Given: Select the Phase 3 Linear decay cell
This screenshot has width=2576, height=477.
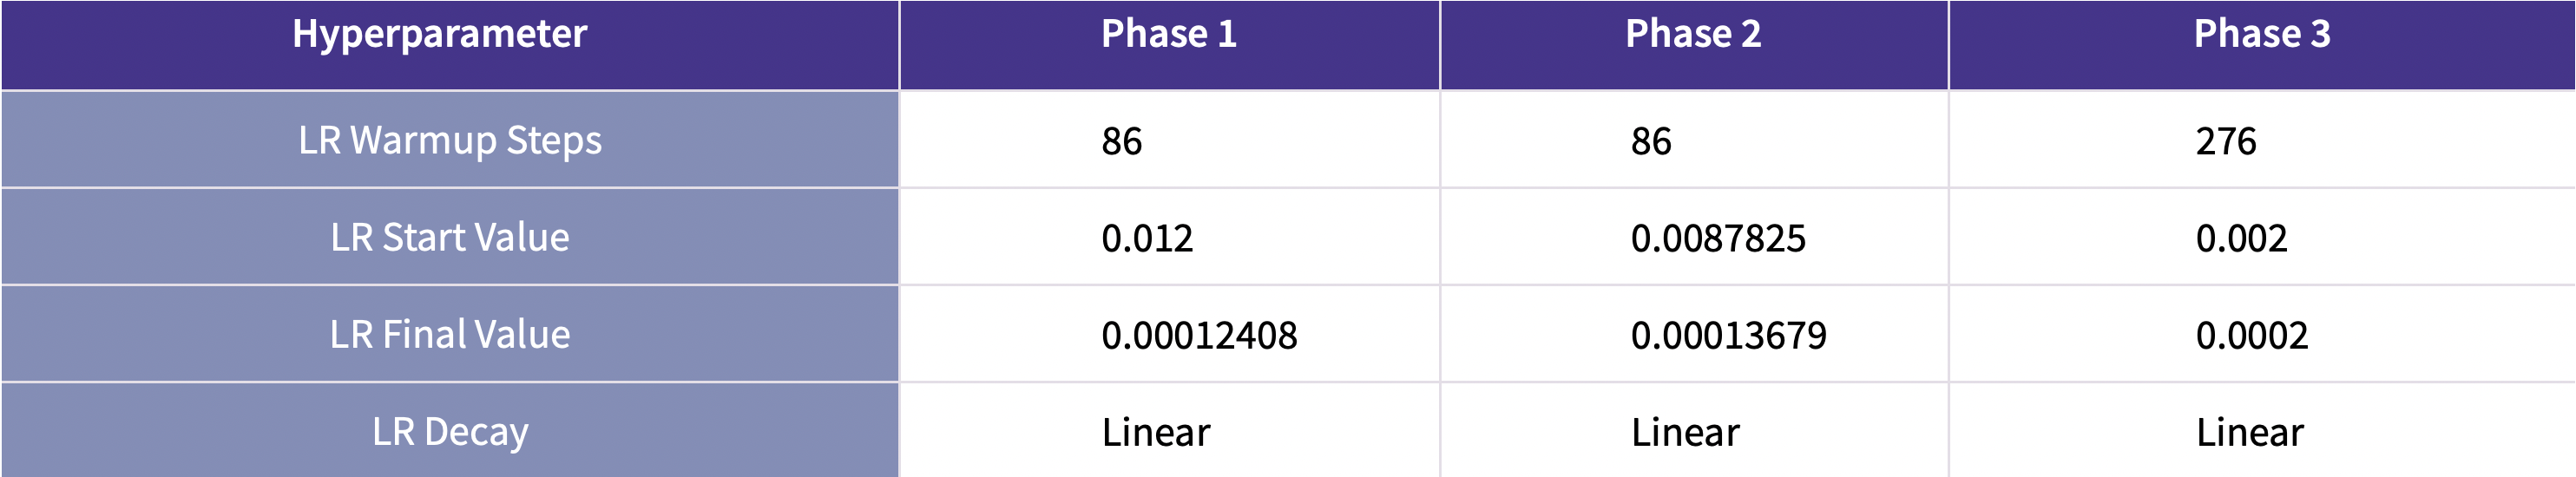Looking at the screenshot, I should pyautogui.click(x=2250, y=433).
